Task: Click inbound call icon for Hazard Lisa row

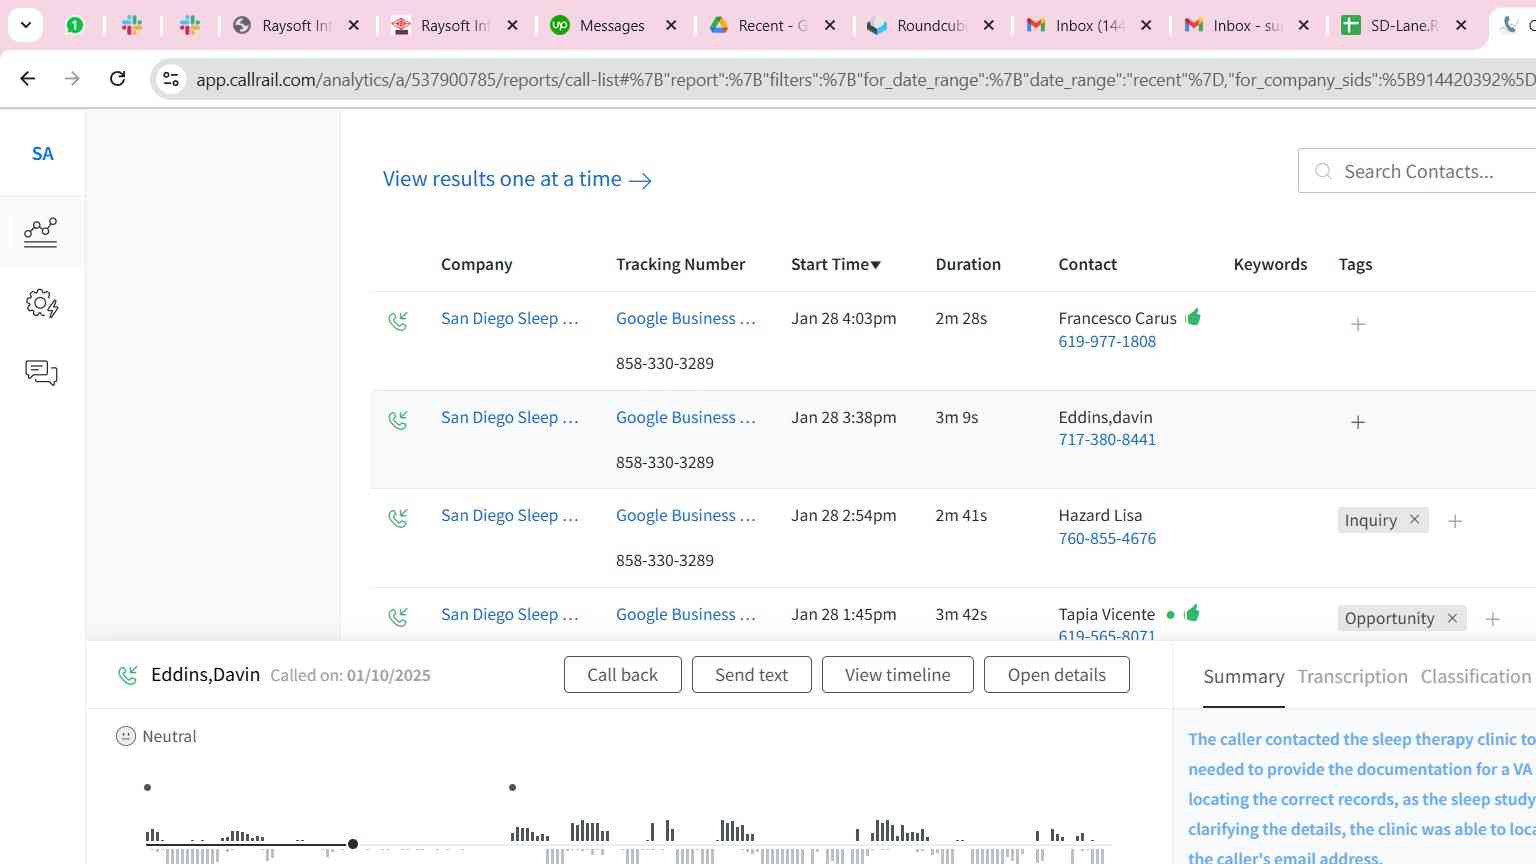Action: click(x=398, y=517)
